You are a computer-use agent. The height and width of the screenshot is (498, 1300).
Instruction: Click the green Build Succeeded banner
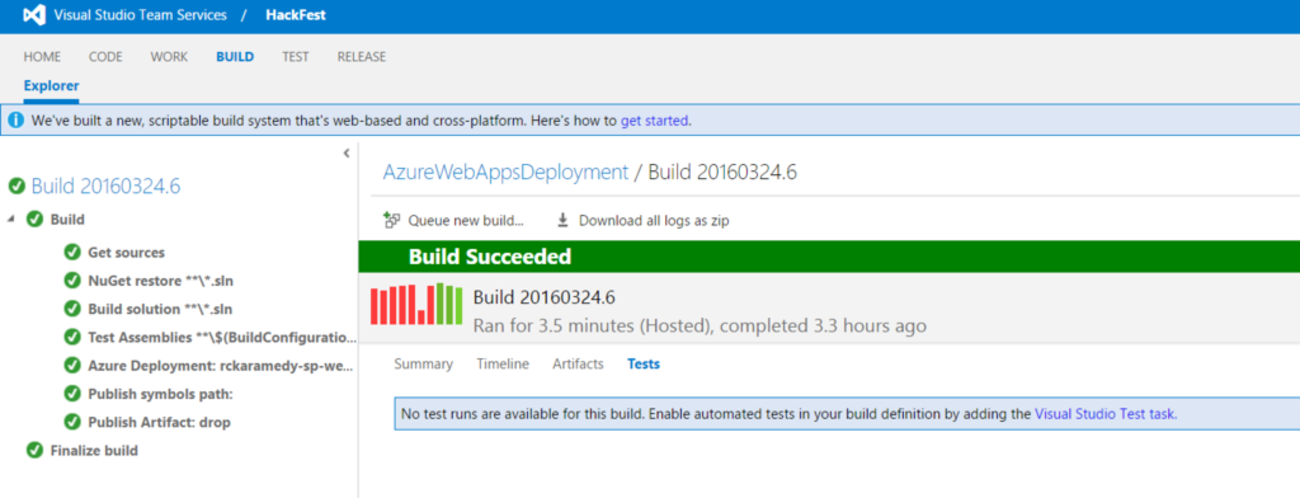click(829, 257)
